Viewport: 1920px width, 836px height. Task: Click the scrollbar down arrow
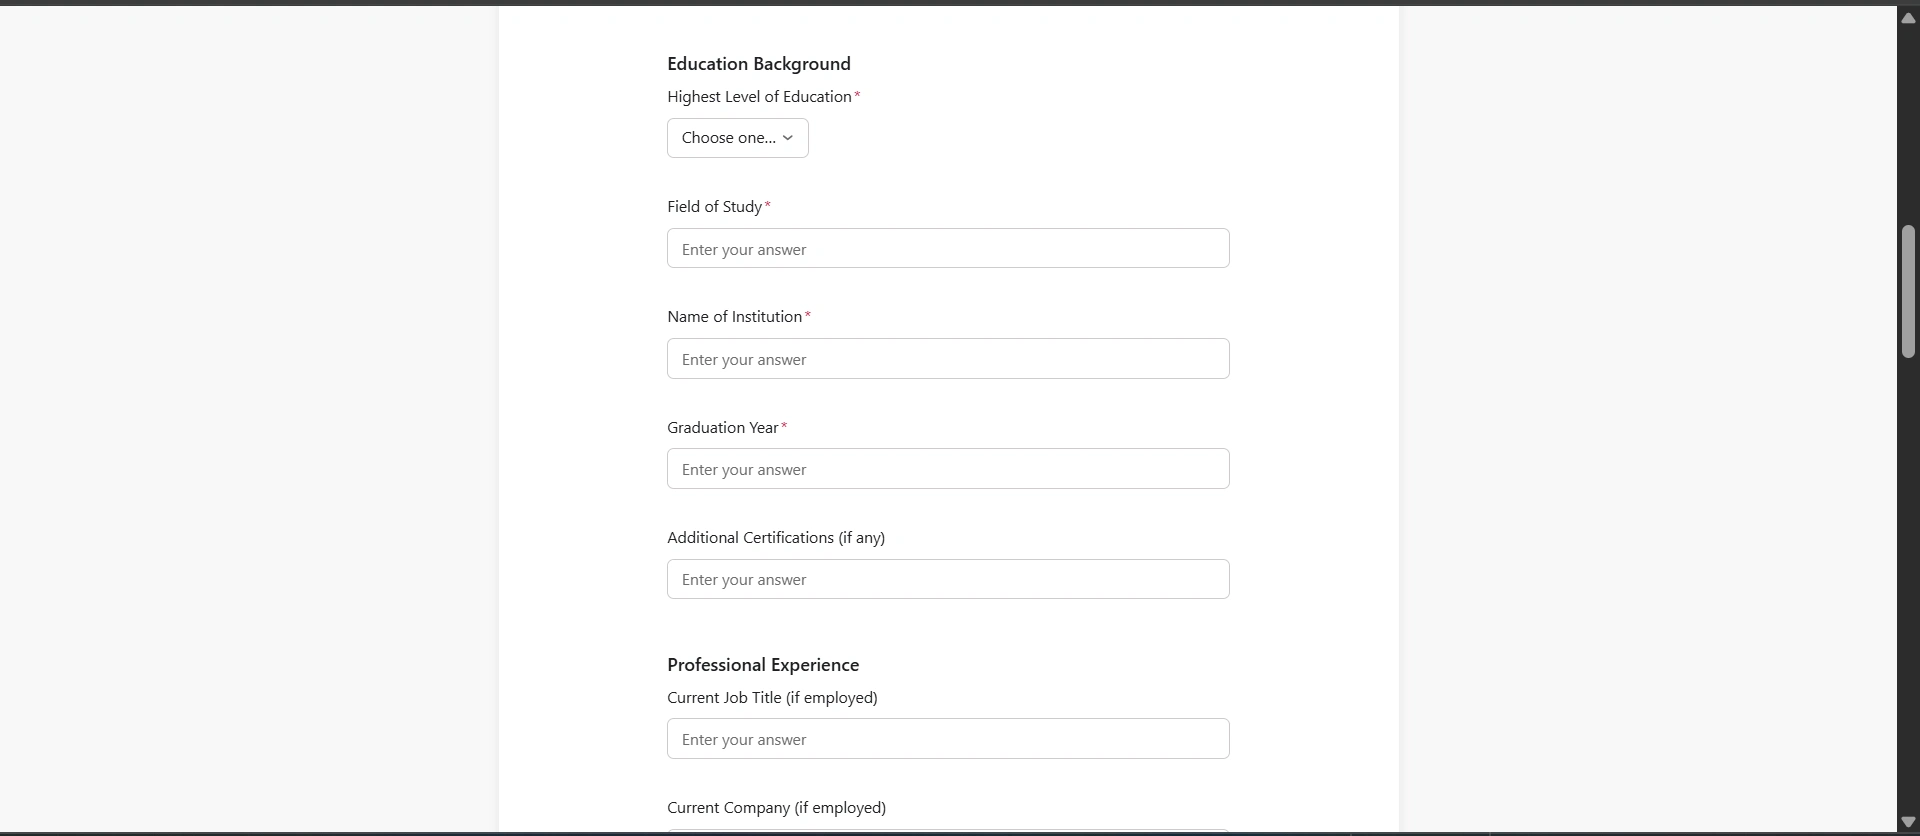click(1908, 822)
